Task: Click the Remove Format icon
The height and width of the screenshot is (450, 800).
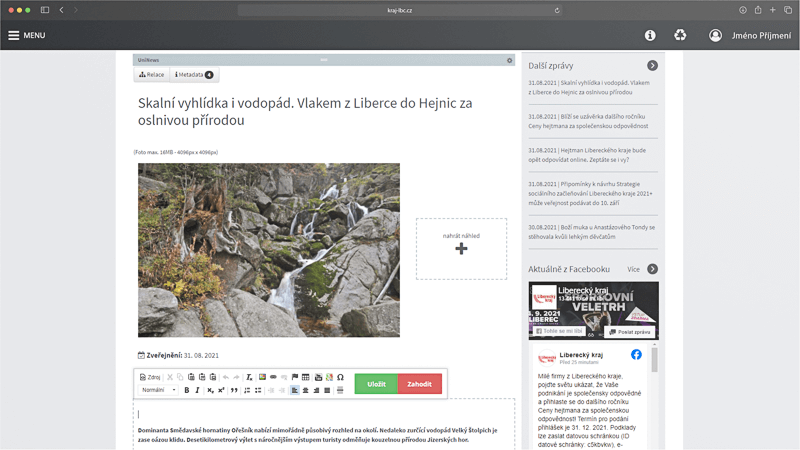Action: (x=249, y=377)
